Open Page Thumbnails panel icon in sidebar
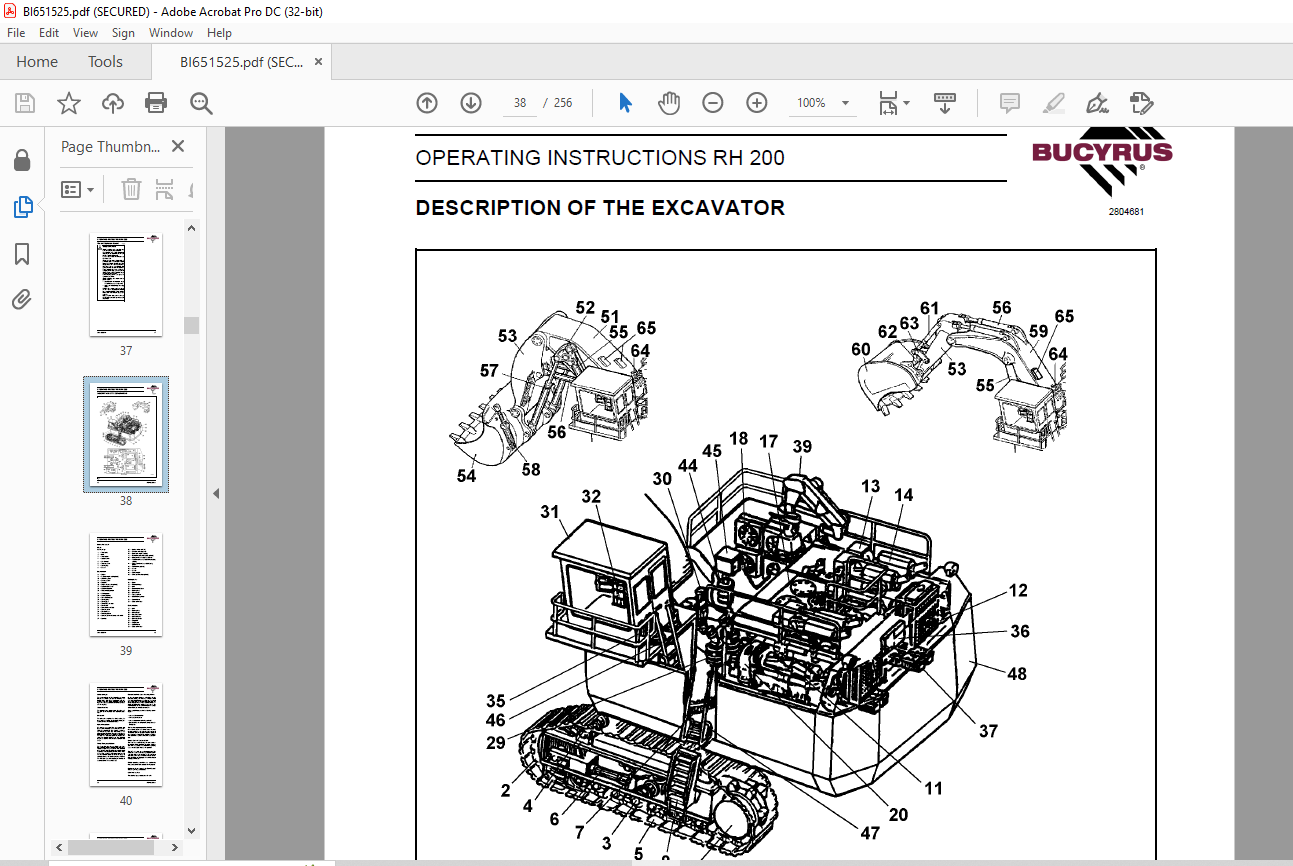Screen dimensions: 1293x866 pos(22,207)
